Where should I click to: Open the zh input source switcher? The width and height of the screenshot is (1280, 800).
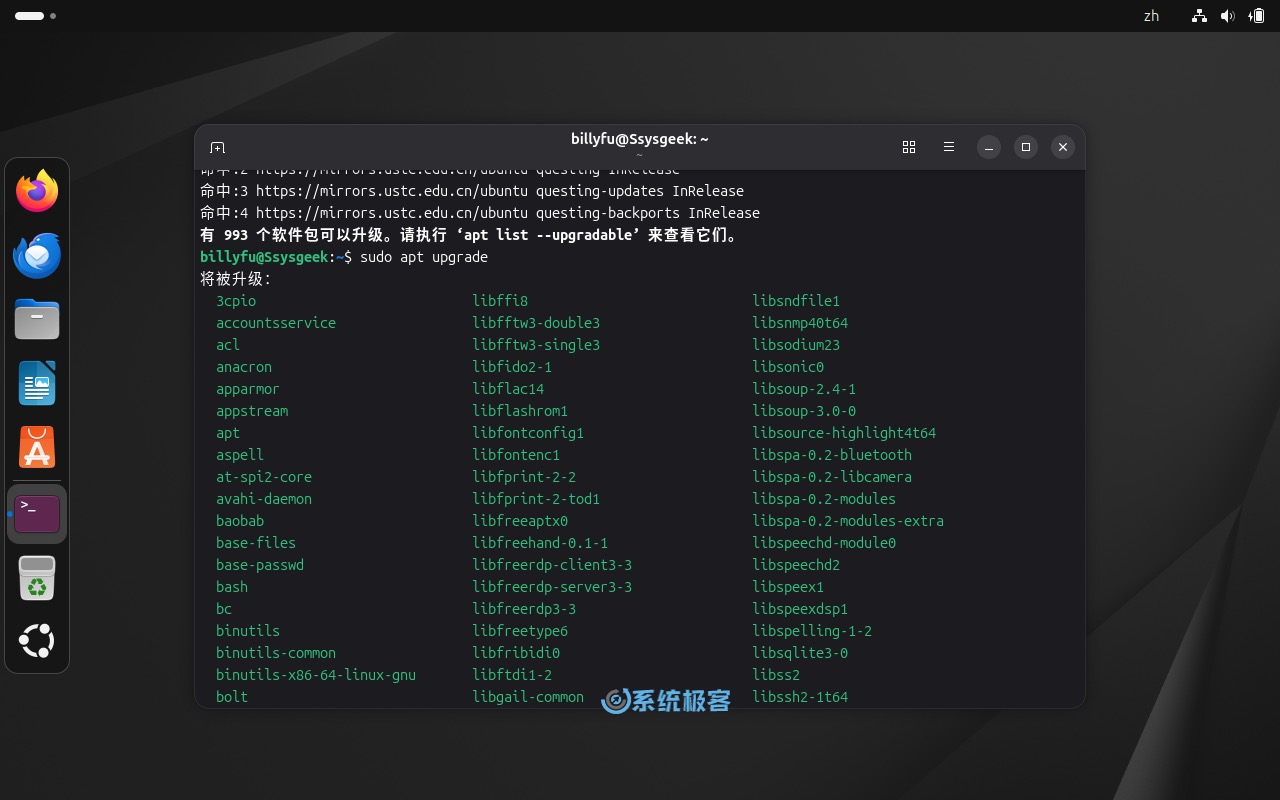point(1150,16)
